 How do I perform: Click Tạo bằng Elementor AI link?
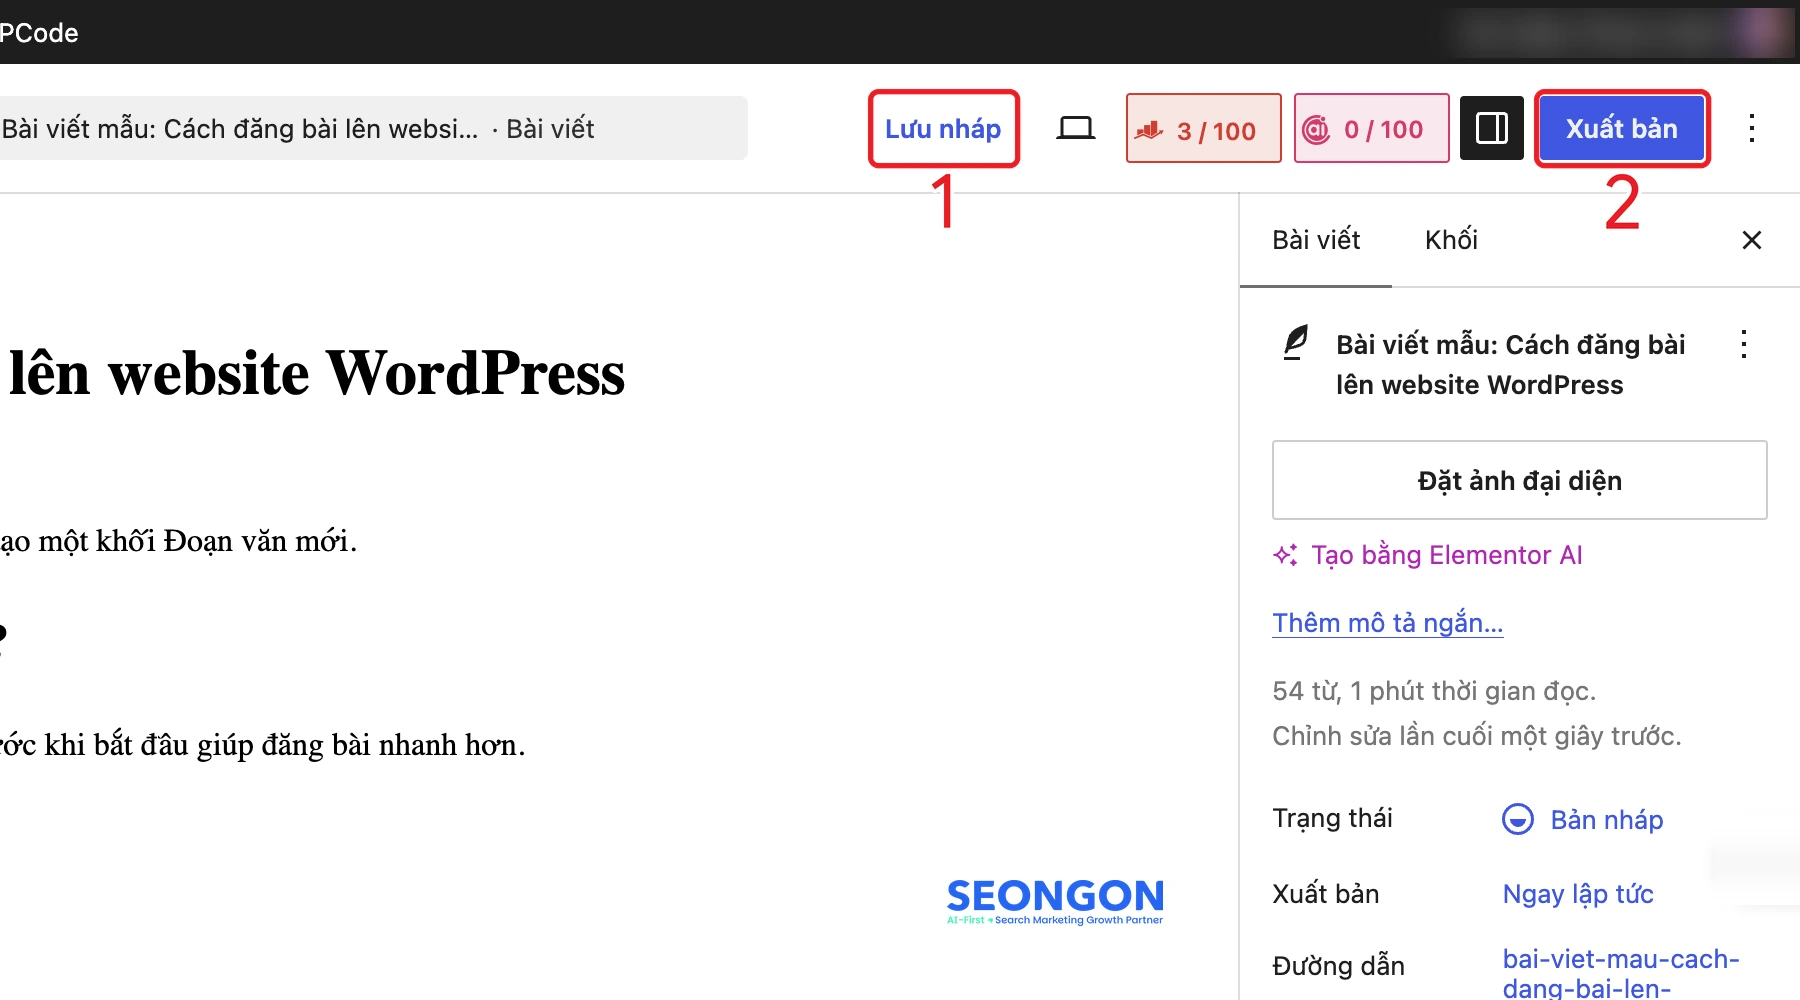(1446, 555)
